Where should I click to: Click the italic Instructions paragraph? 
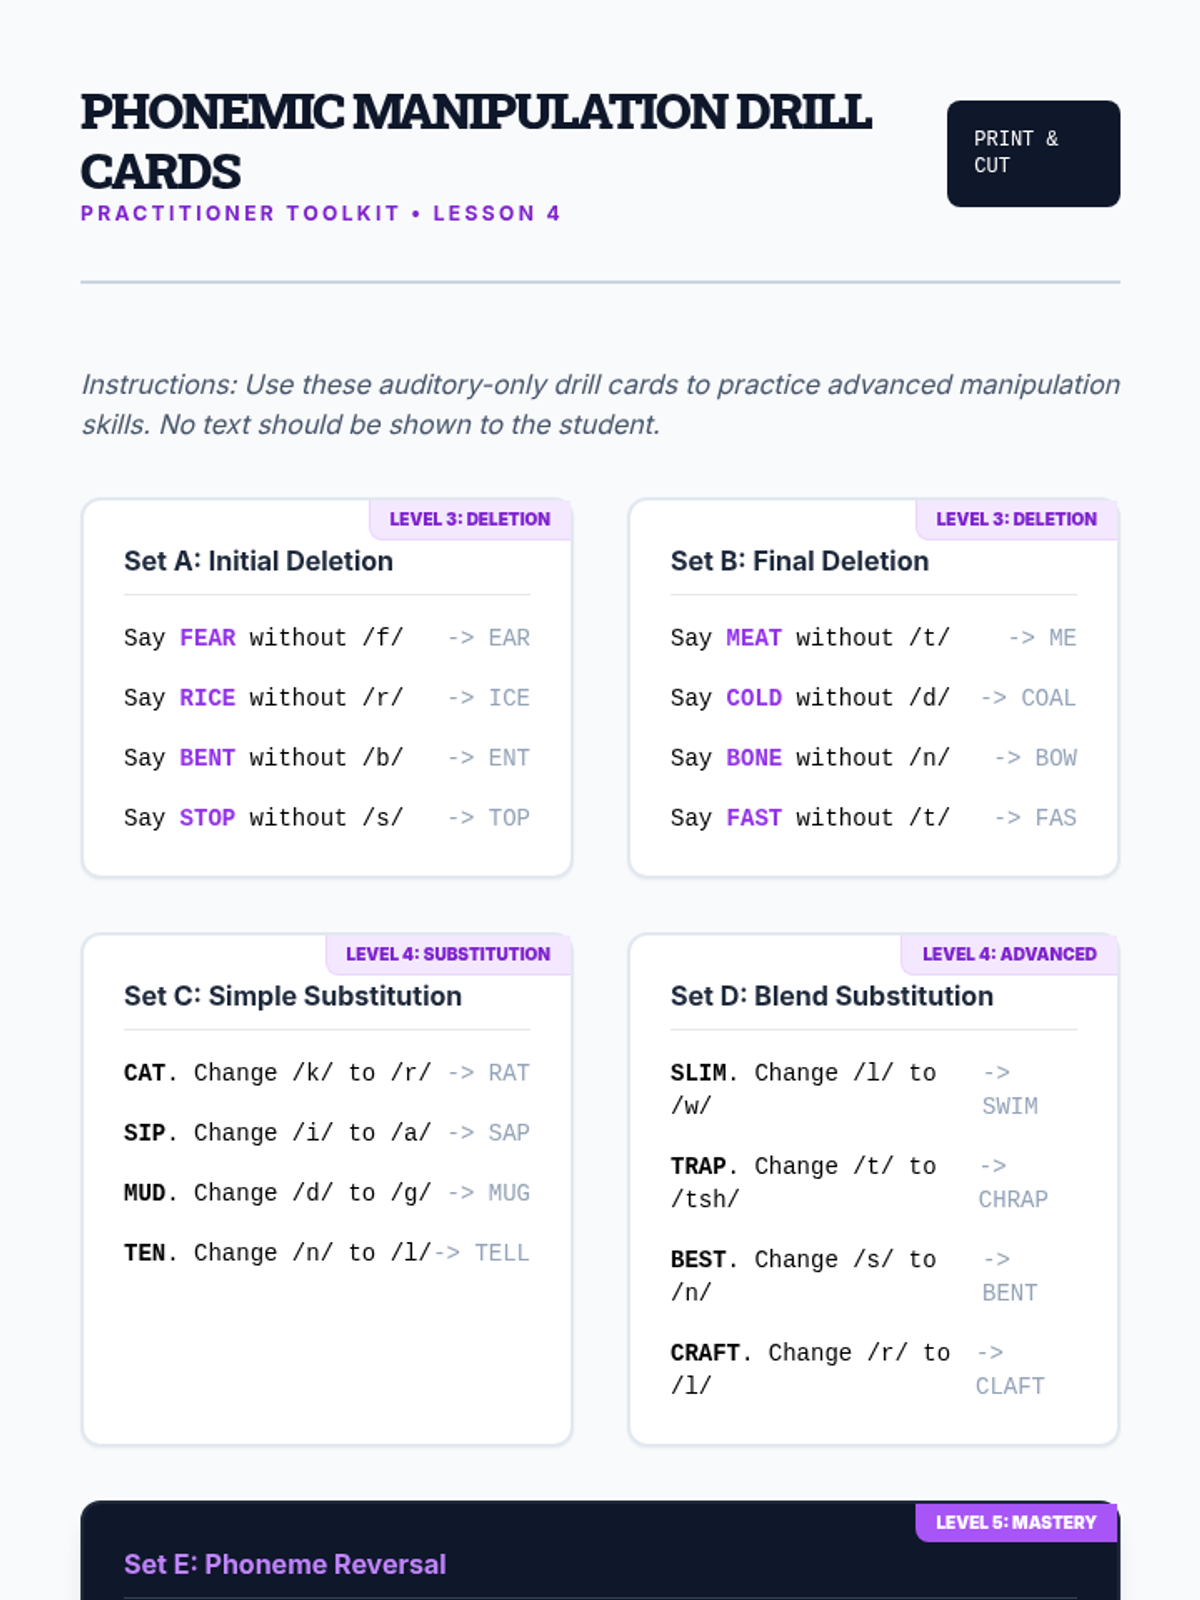(x=600, y=404)
